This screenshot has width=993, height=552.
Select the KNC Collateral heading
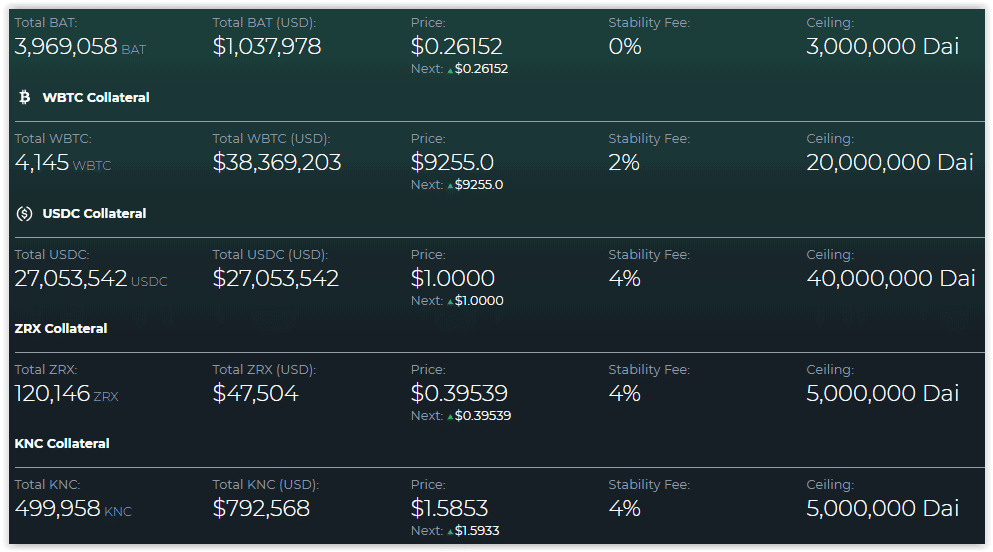pyautogui.click(x=62, y=444)
